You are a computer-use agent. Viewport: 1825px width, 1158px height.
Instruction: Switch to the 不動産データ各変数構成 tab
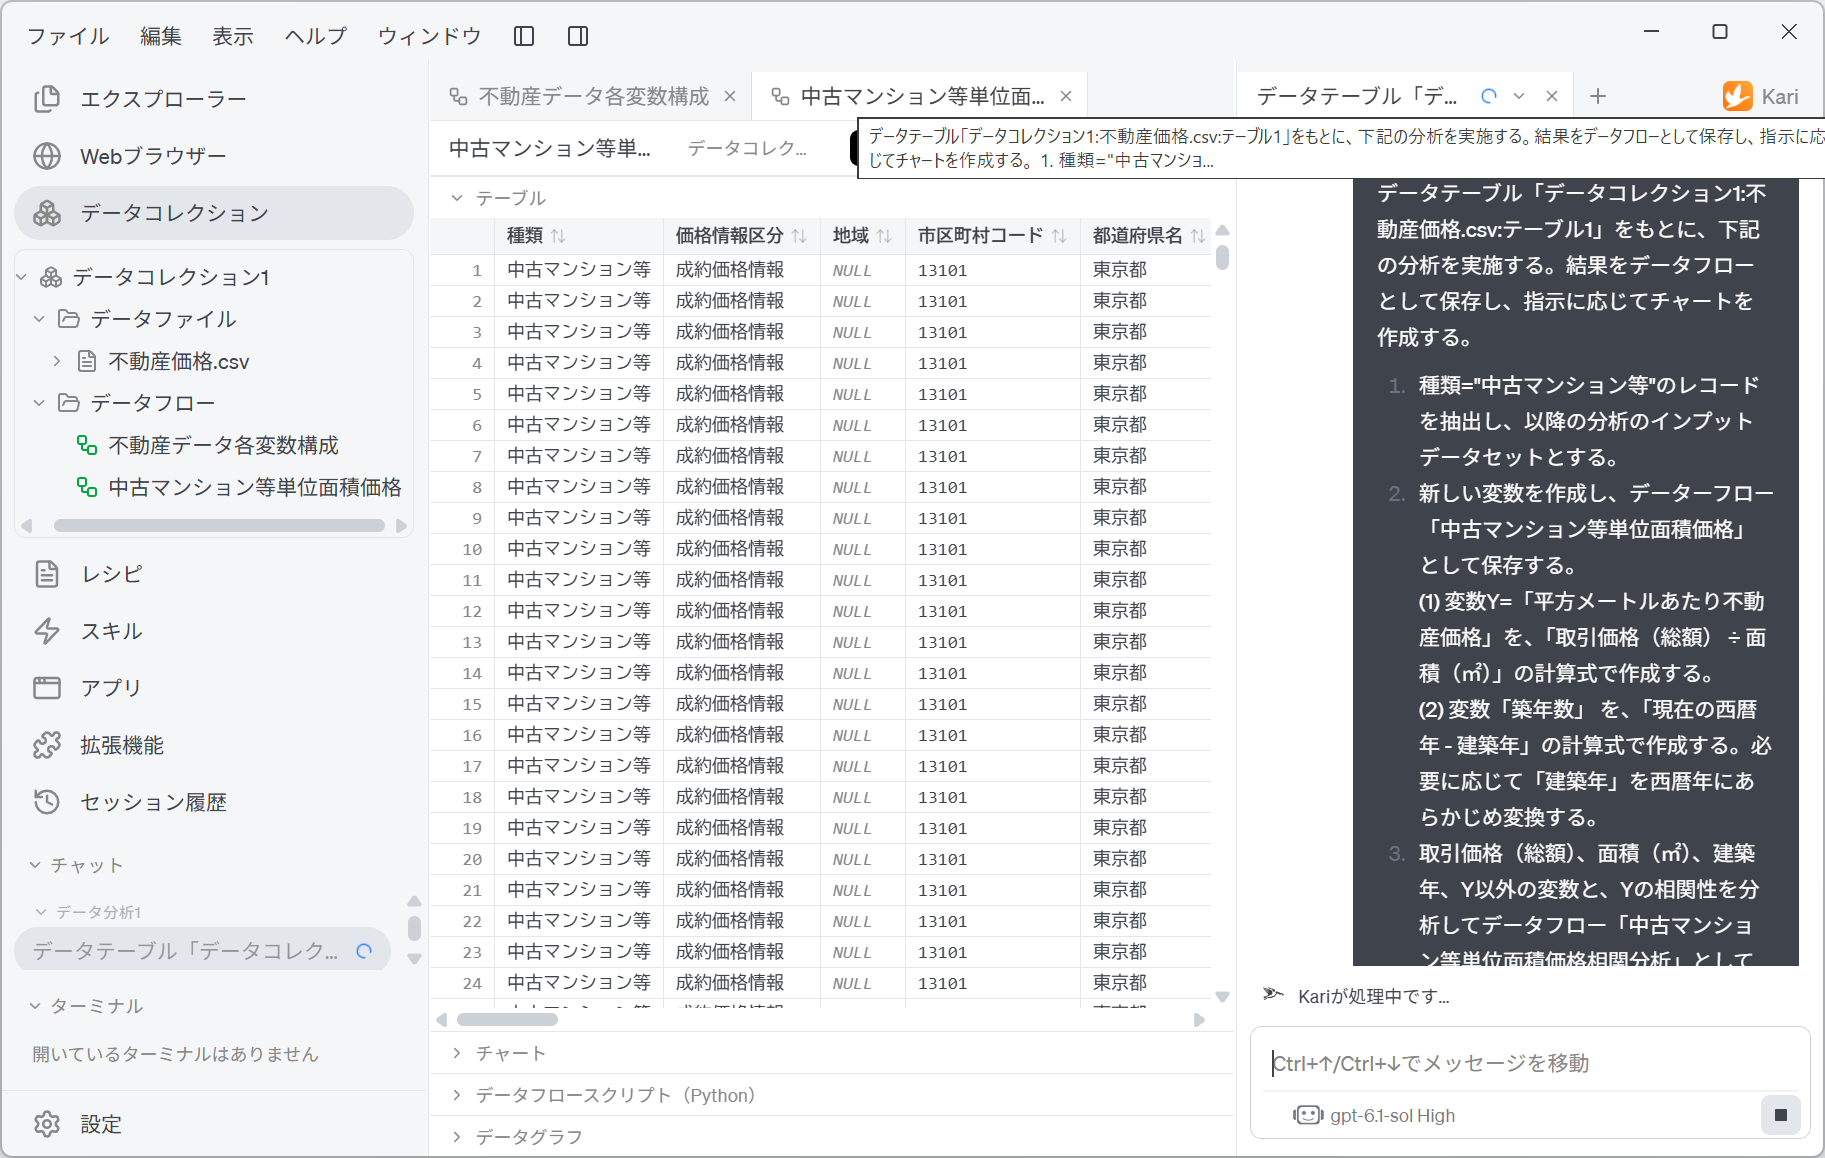pos(593,96)
